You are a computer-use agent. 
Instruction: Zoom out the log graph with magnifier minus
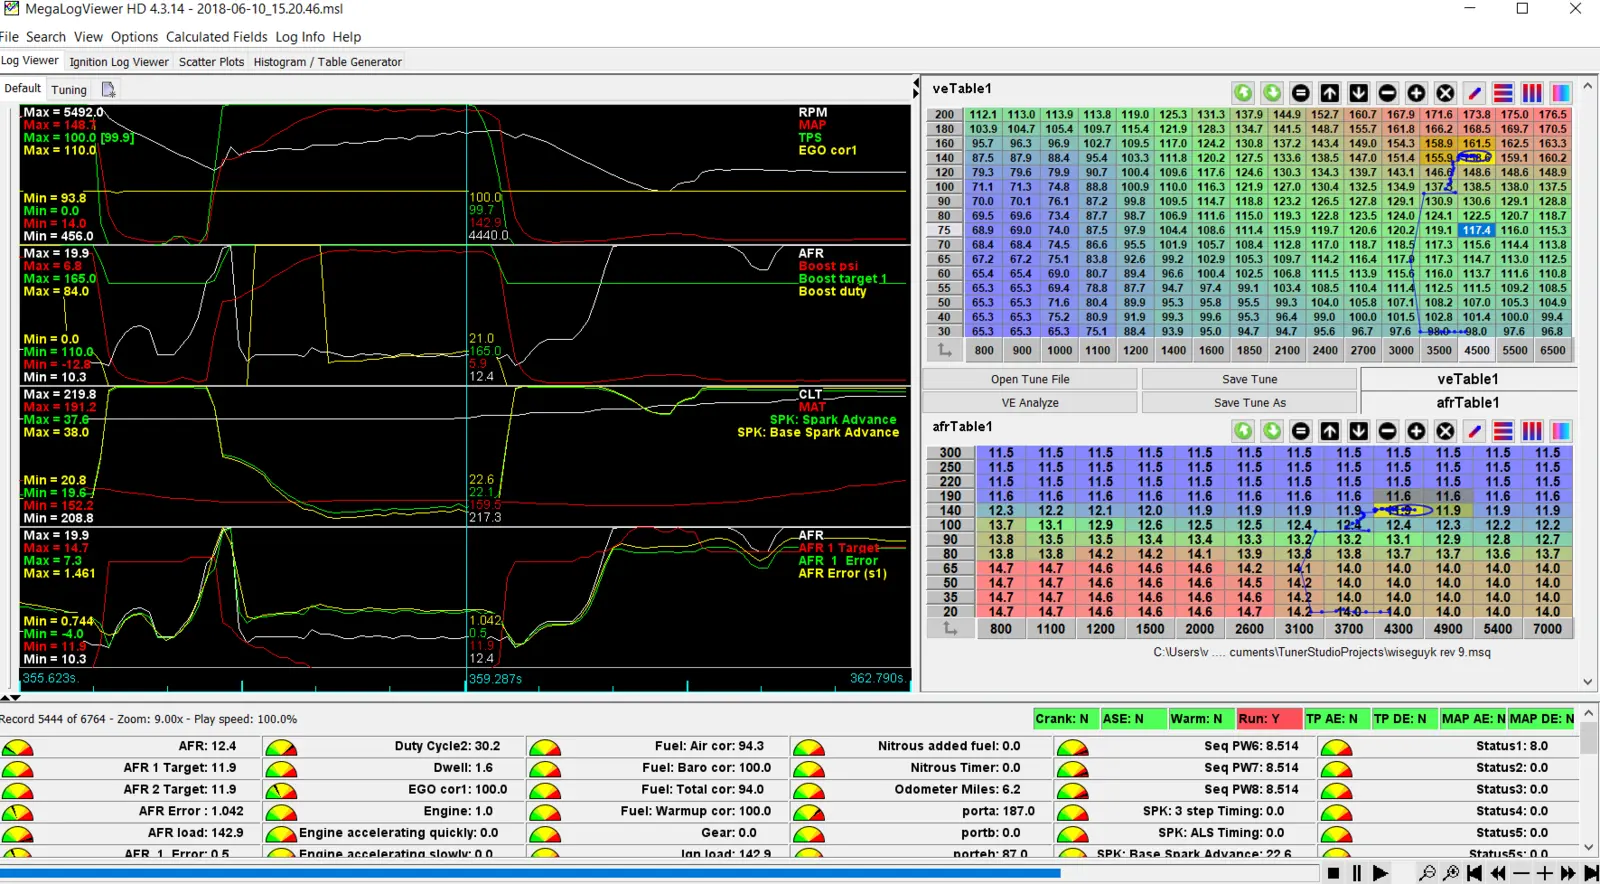[x=1427, y=873]
